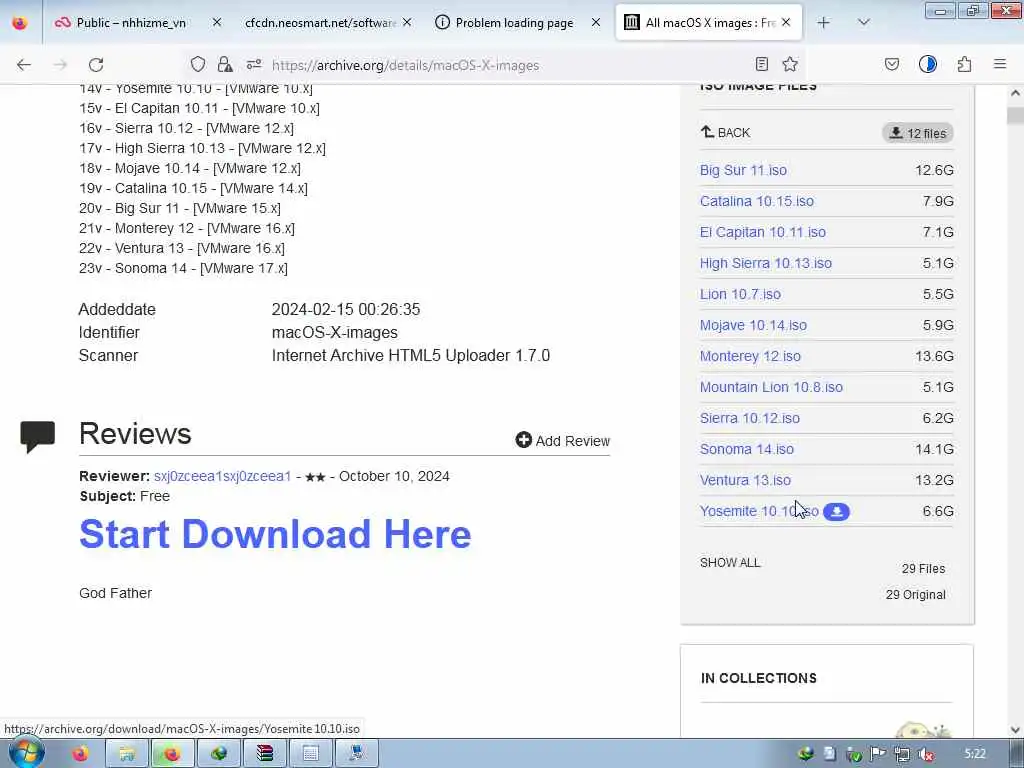
Task: Go back to previous page
Action: 24,65
